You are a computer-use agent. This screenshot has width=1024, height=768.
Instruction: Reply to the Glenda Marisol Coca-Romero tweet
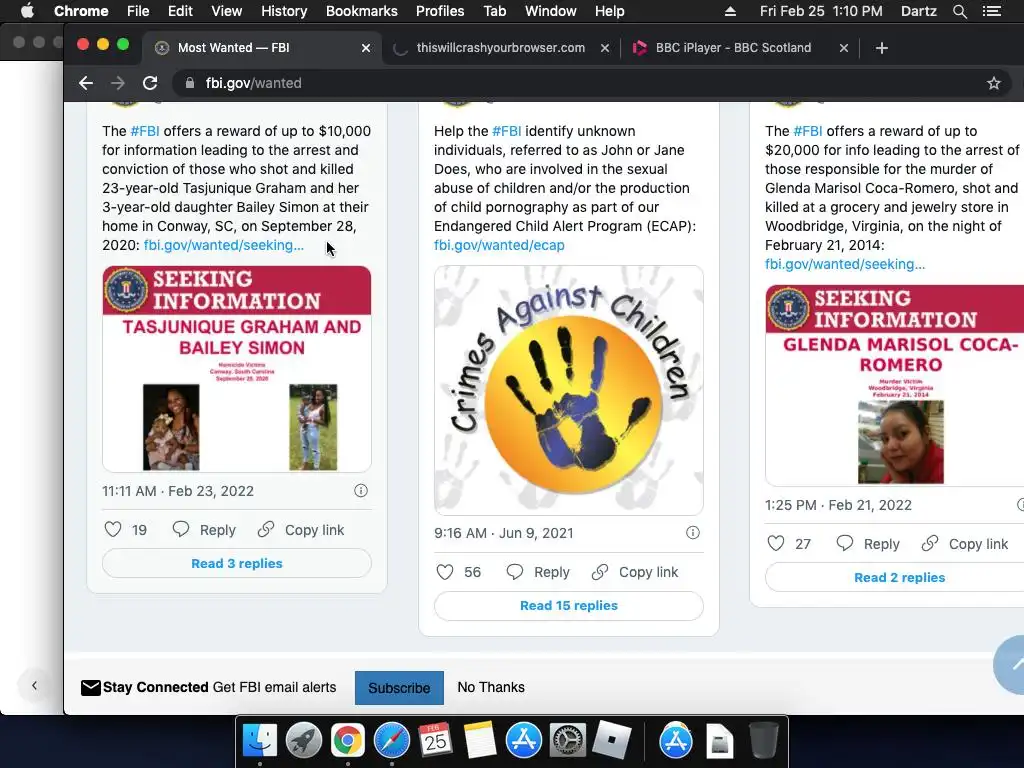868,543
